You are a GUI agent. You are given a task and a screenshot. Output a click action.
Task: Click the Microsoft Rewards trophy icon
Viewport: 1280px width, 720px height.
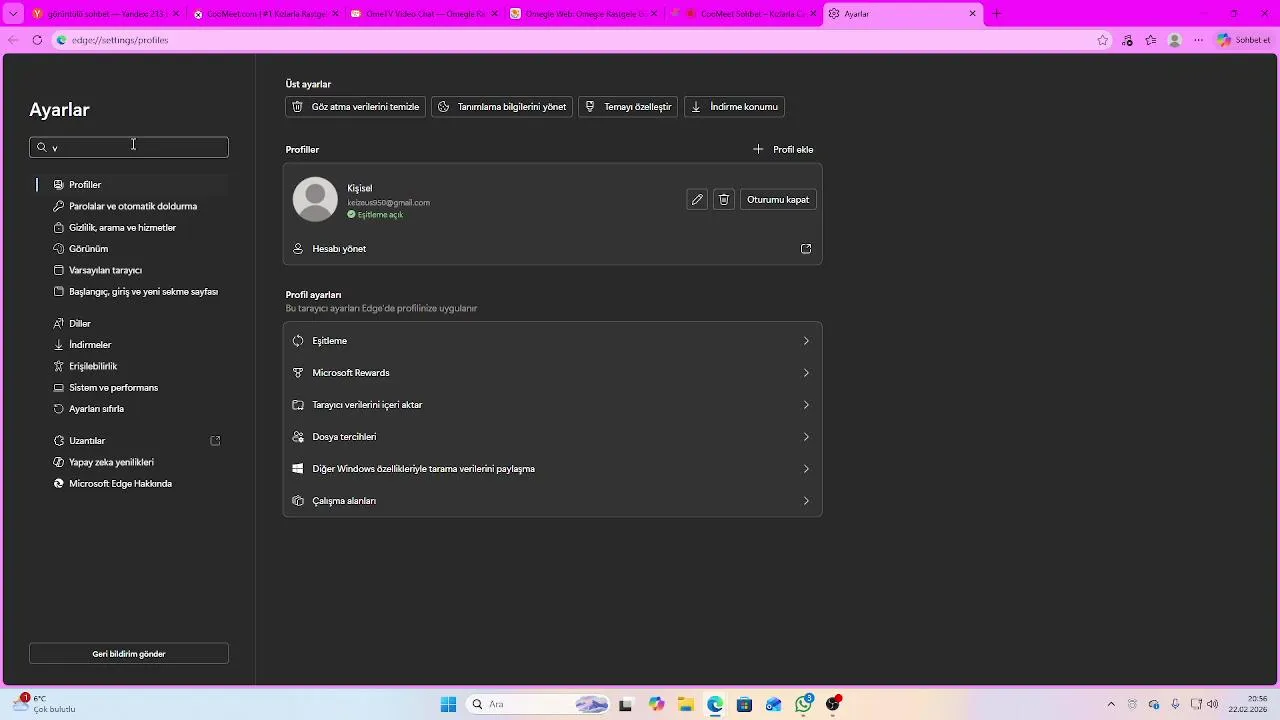click(298, 373)
